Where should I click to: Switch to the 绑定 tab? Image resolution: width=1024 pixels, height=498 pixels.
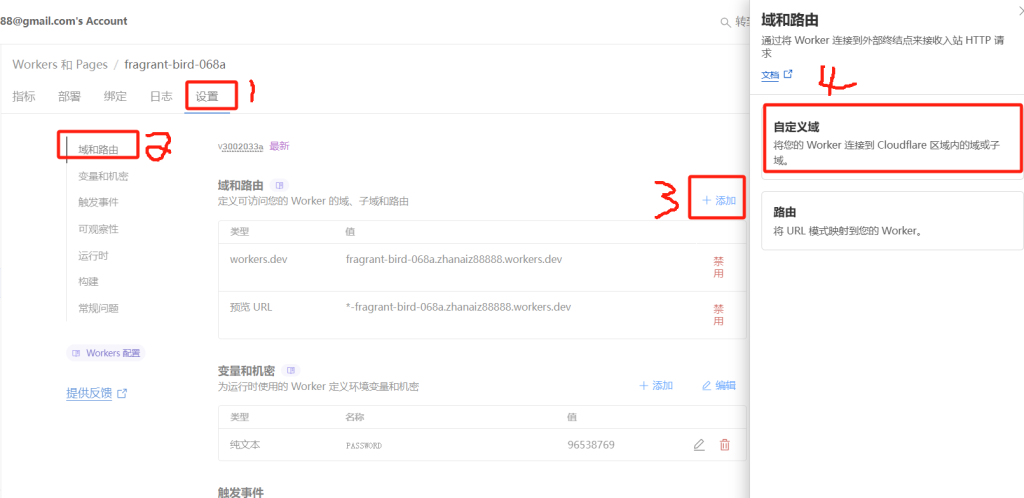pos(115,97)
